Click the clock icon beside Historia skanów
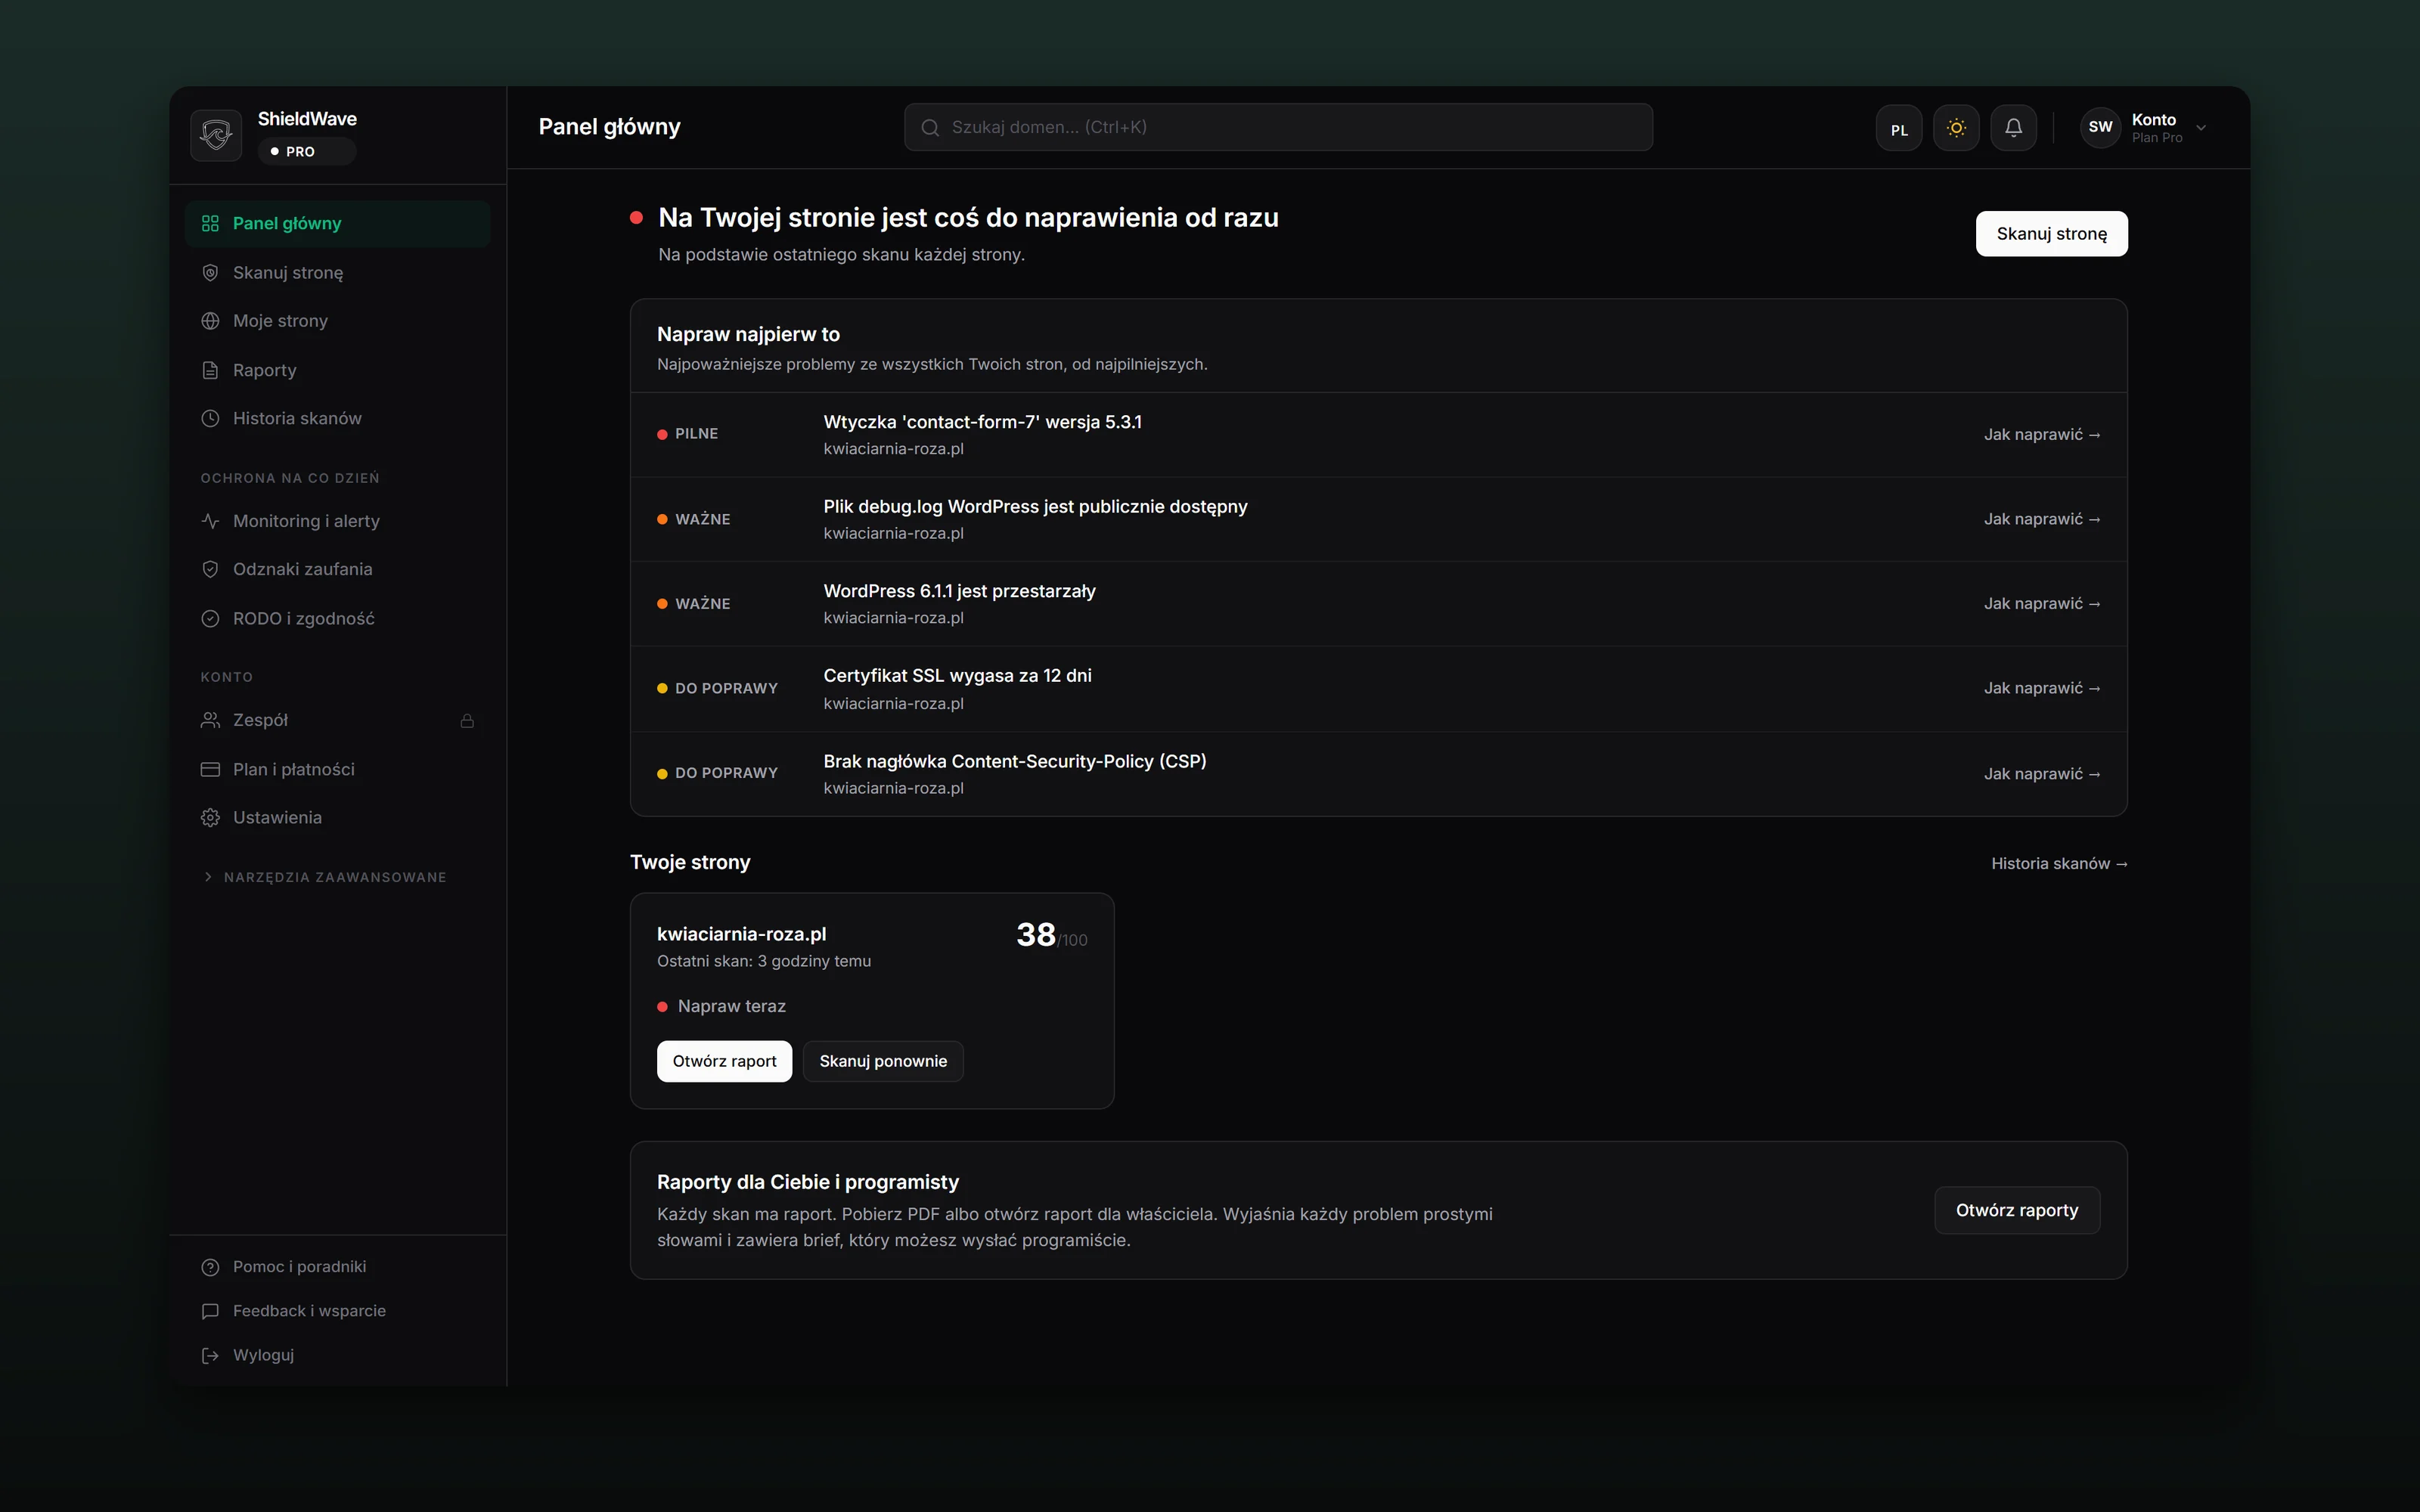The height and width of the screenshot is (1512, 2420). coord(210,419)
